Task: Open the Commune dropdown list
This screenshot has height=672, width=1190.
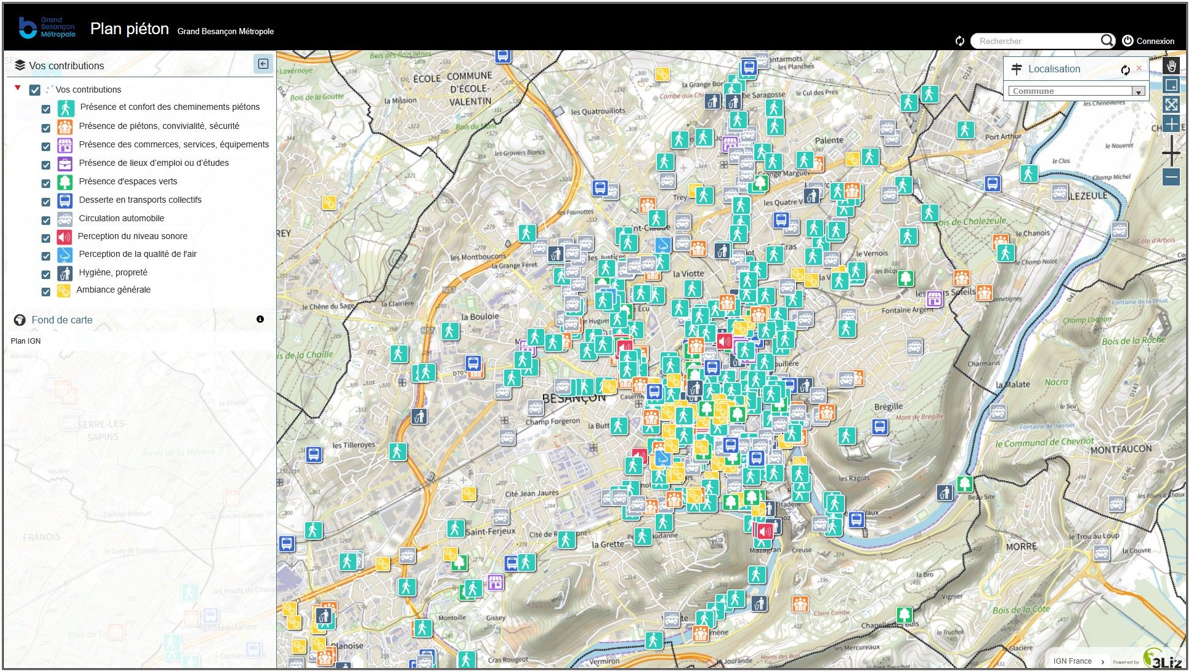Action: point(1138,91)
